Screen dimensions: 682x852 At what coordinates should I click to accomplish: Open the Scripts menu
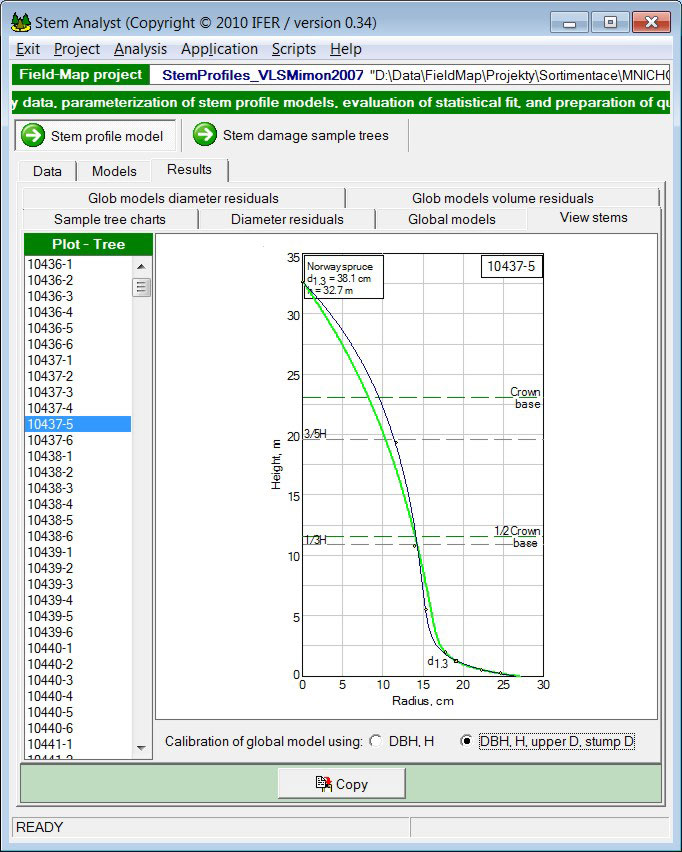(x=293, y=49)
